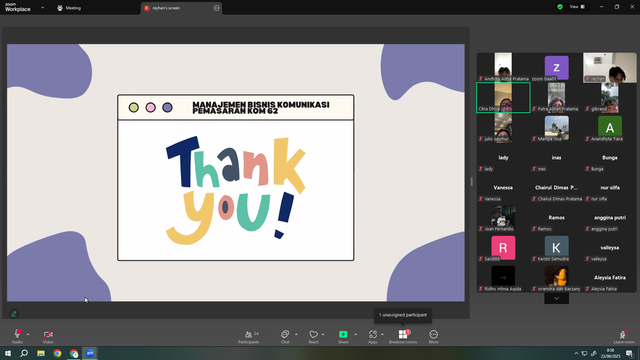Select Ramos's participant tile

pyautogui.click(x=557, y=218)
